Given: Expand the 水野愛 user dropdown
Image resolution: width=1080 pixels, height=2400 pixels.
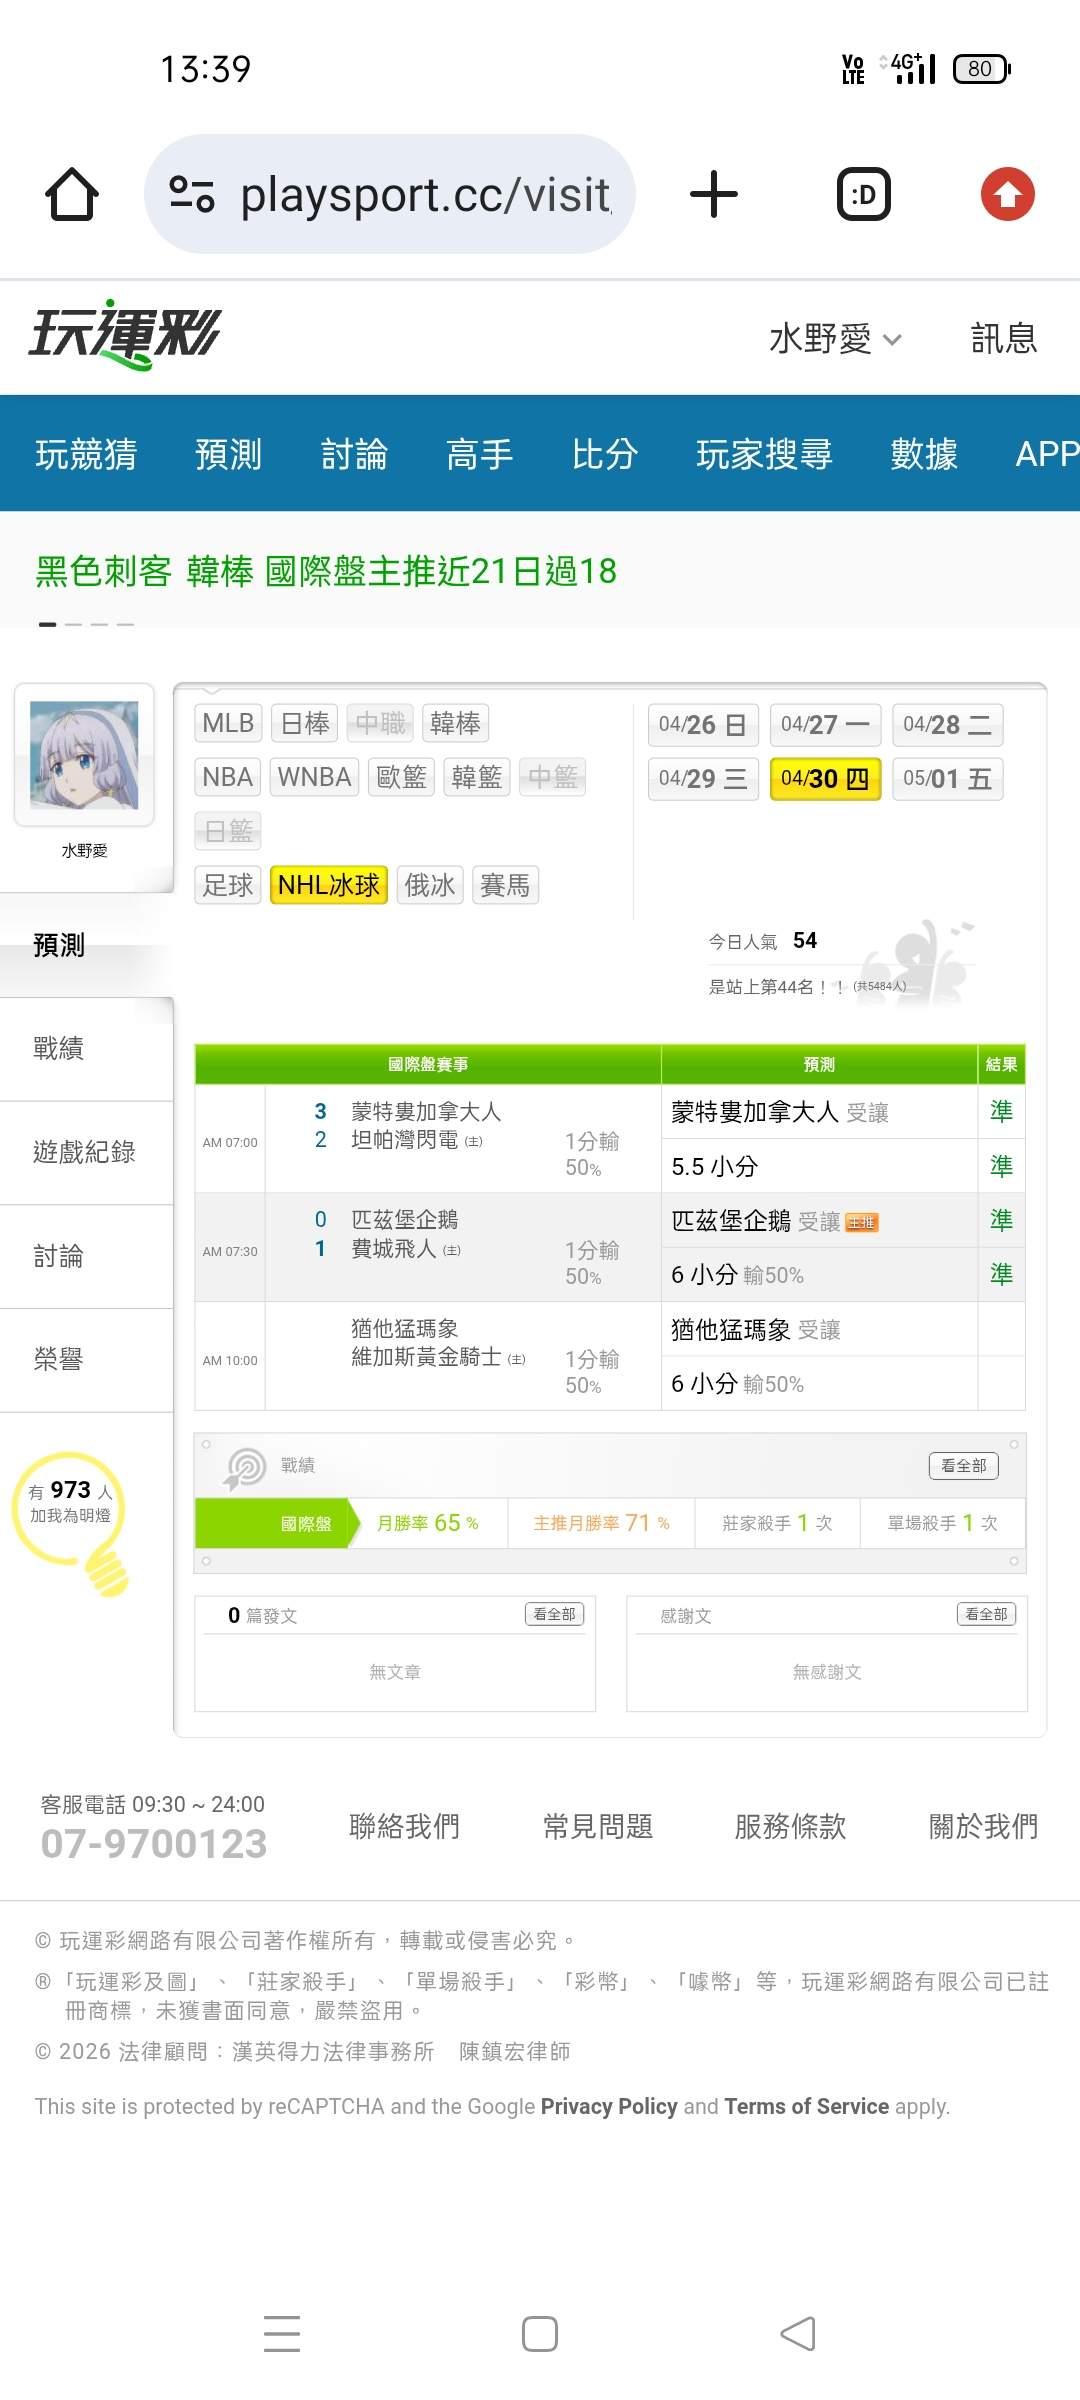Looking at the screenshot, I should (x=835, y=339).
